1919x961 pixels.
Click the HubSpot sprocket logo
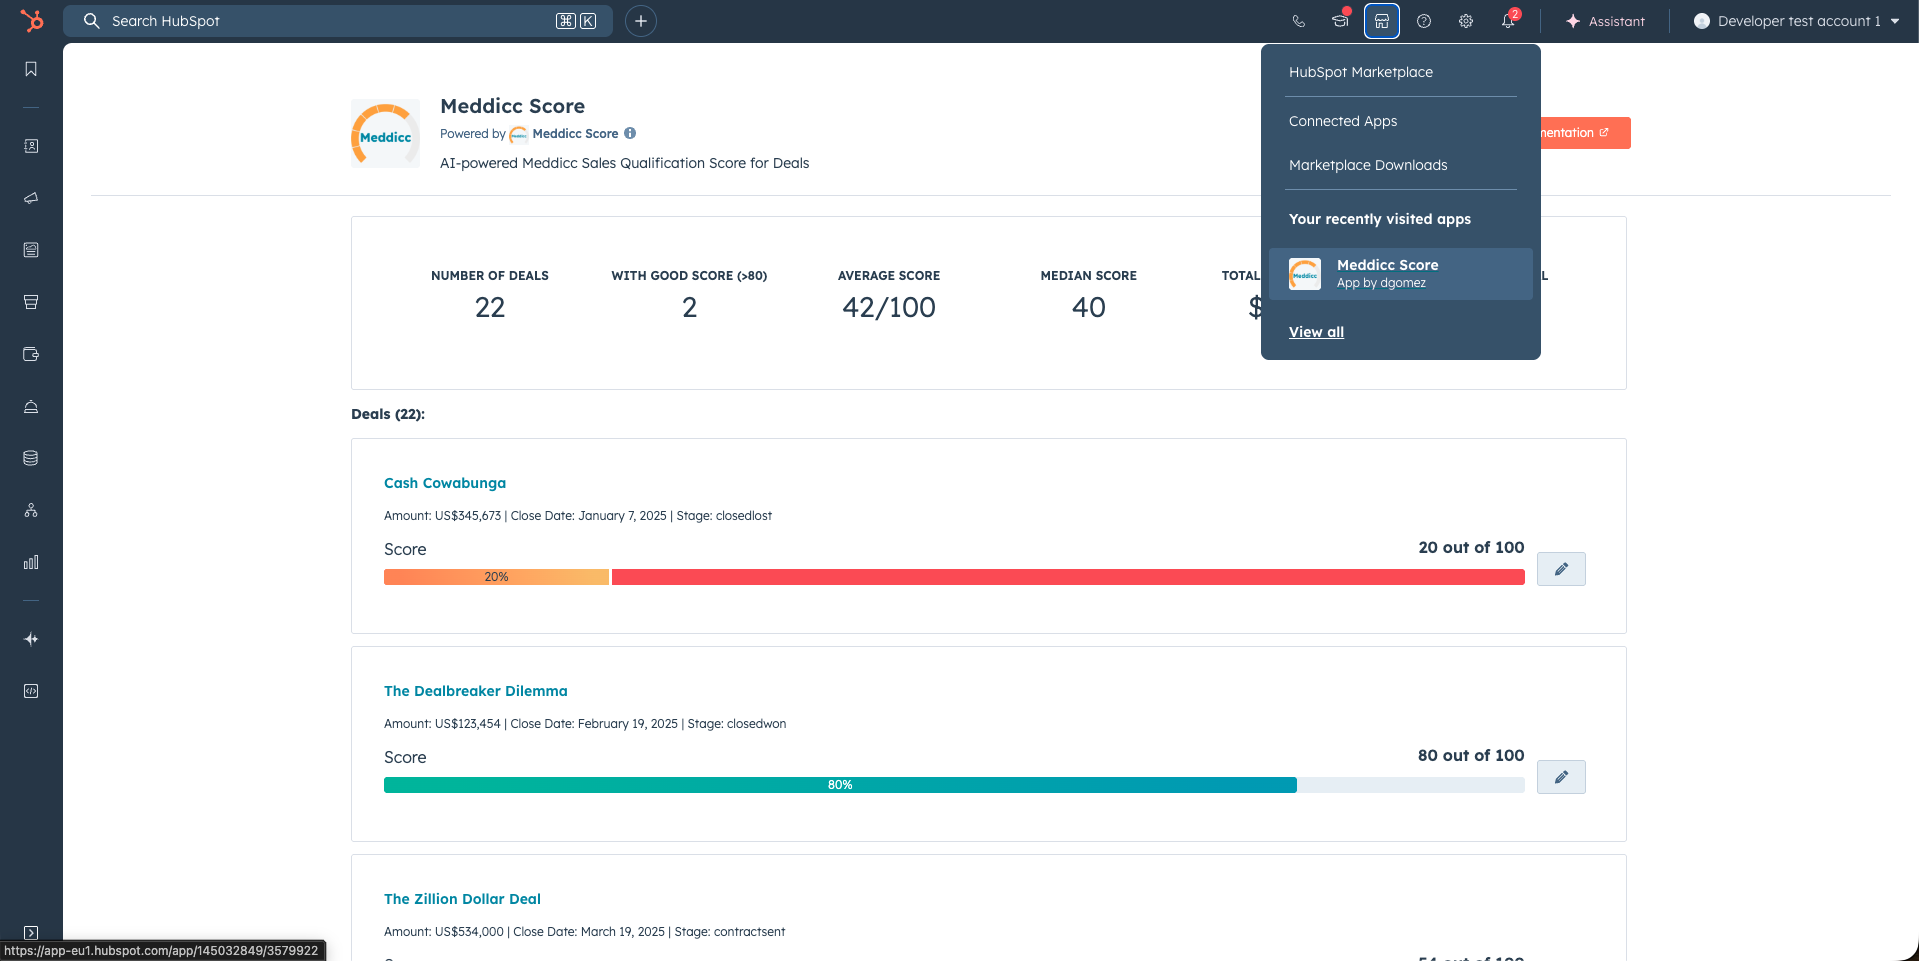(32, 21)
